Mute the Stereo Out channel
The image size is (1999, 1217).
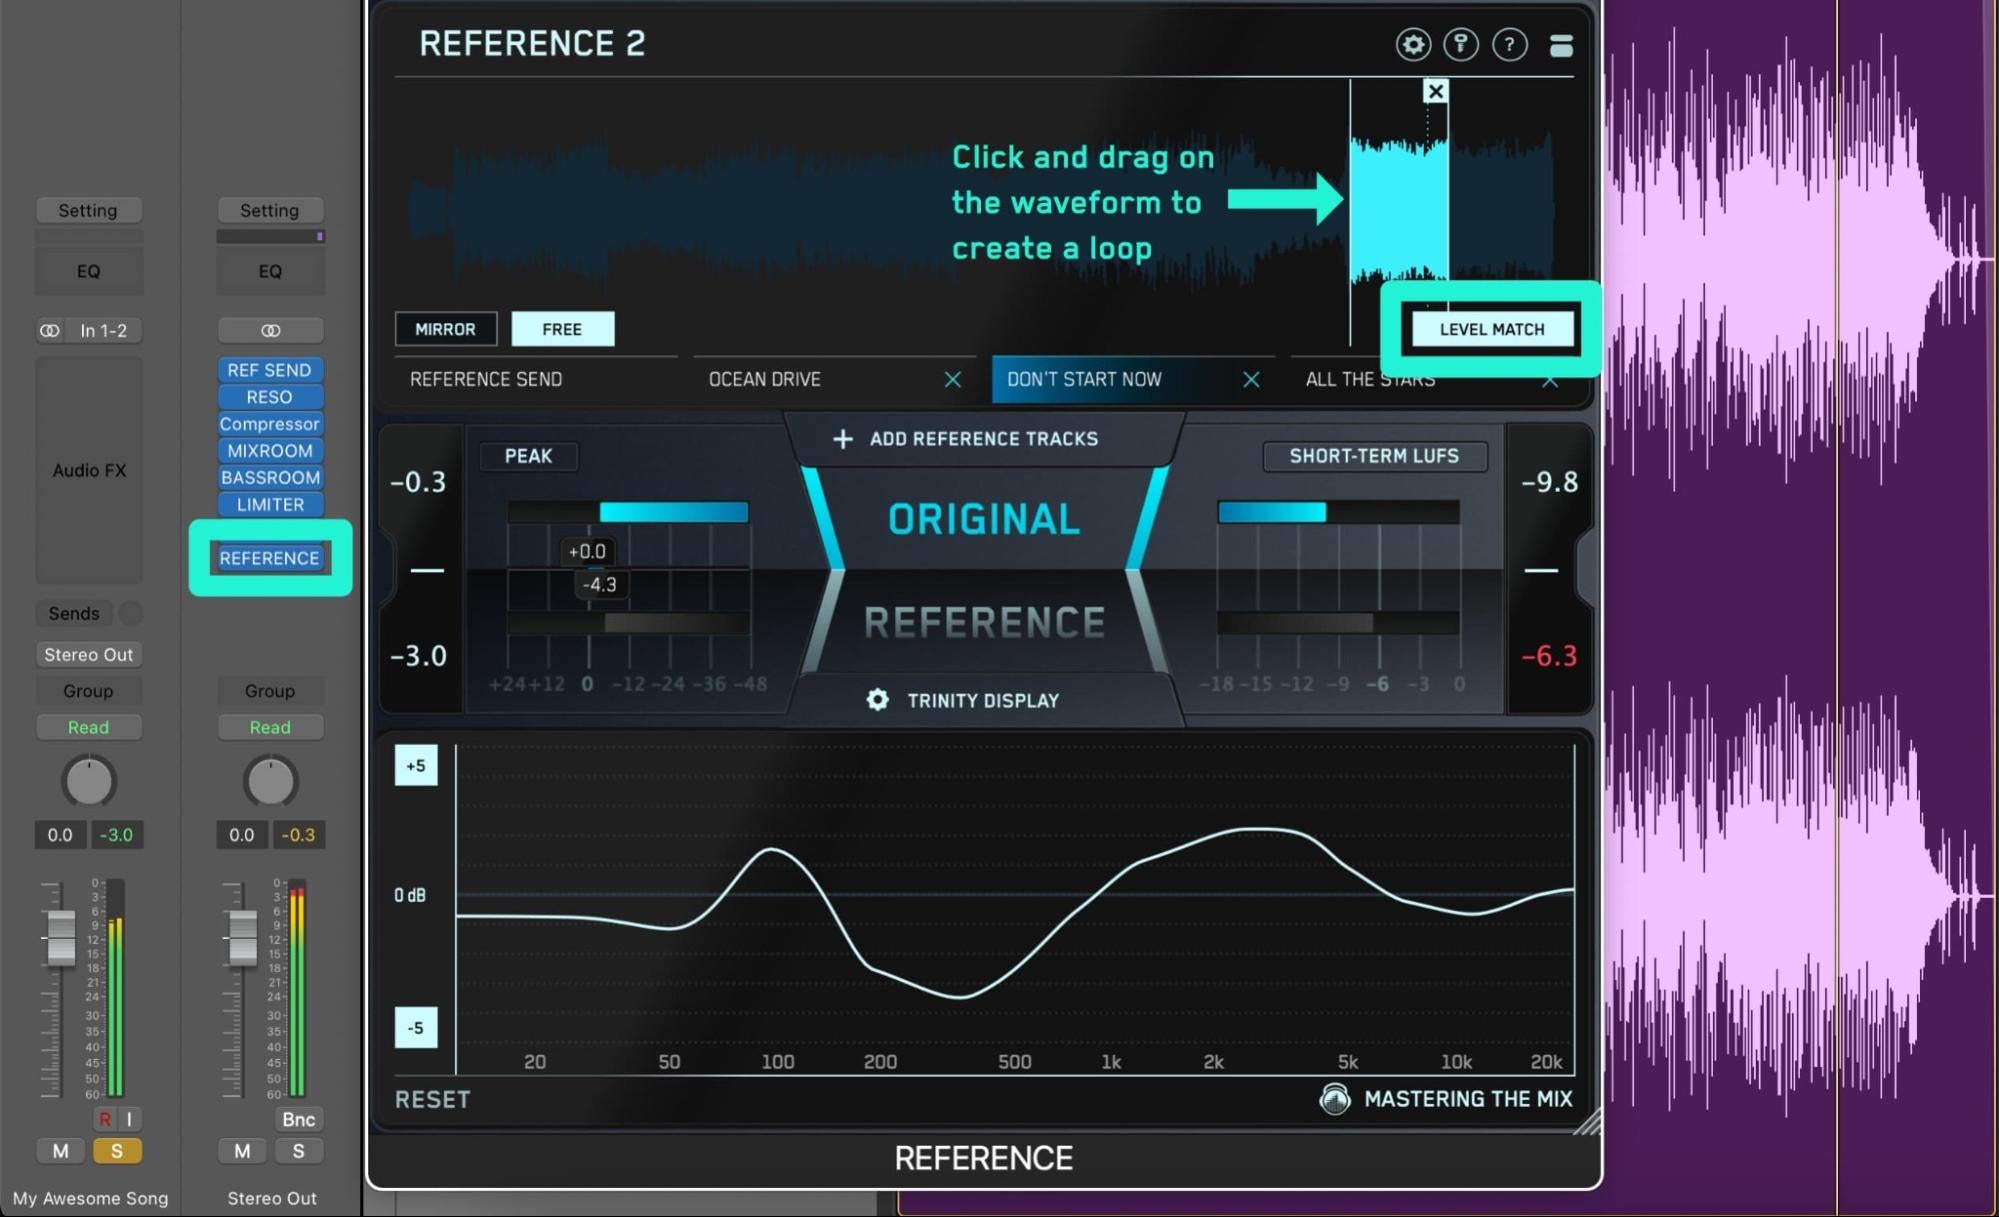[242, 1151]
